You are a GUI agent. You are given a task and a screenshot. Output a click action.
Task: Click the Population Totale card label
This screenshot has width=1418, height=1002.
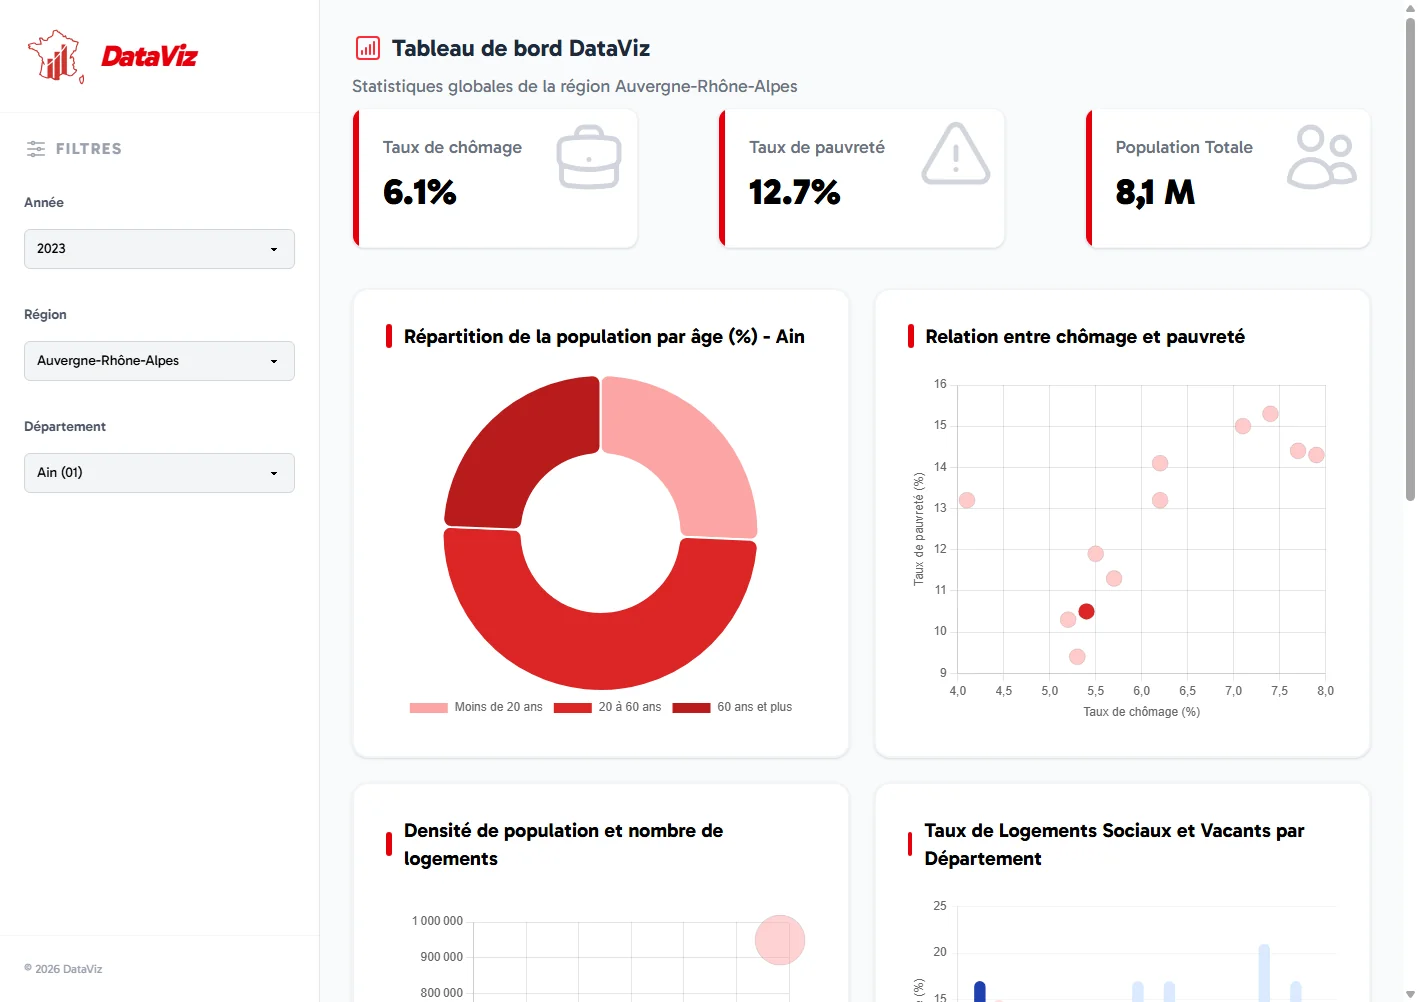tap(1184, 147)
